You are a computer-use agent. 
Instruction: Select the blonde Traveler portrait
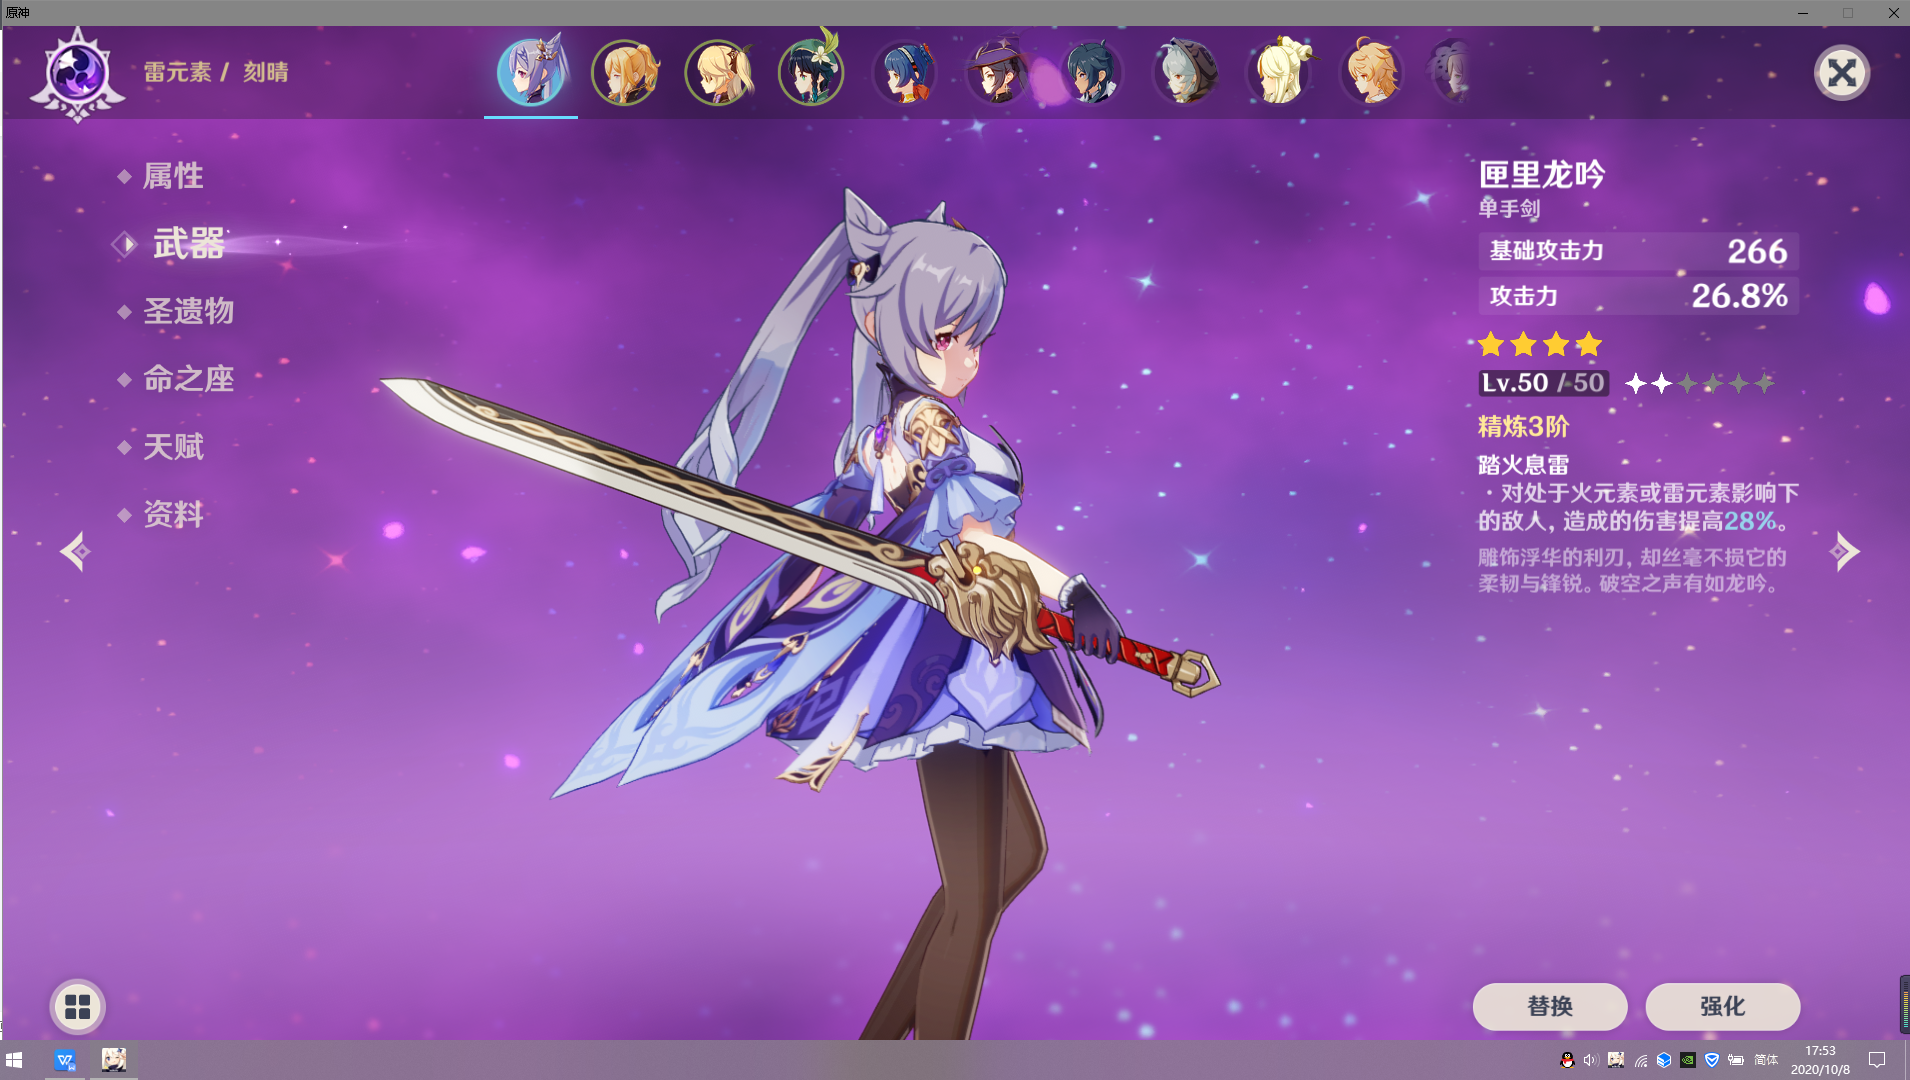718,72
